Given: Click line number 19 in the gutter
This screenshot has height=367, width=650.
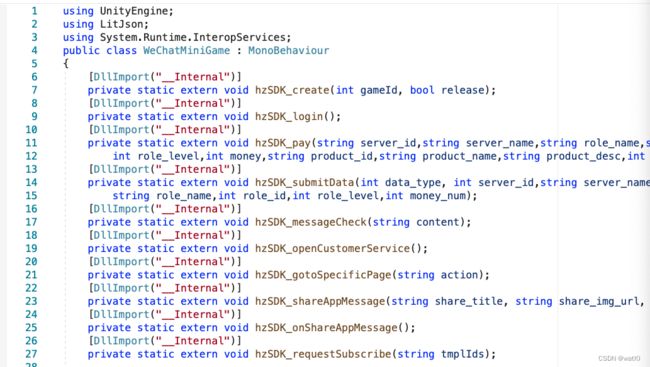Looking at the screenshot, I should (32, 249).
